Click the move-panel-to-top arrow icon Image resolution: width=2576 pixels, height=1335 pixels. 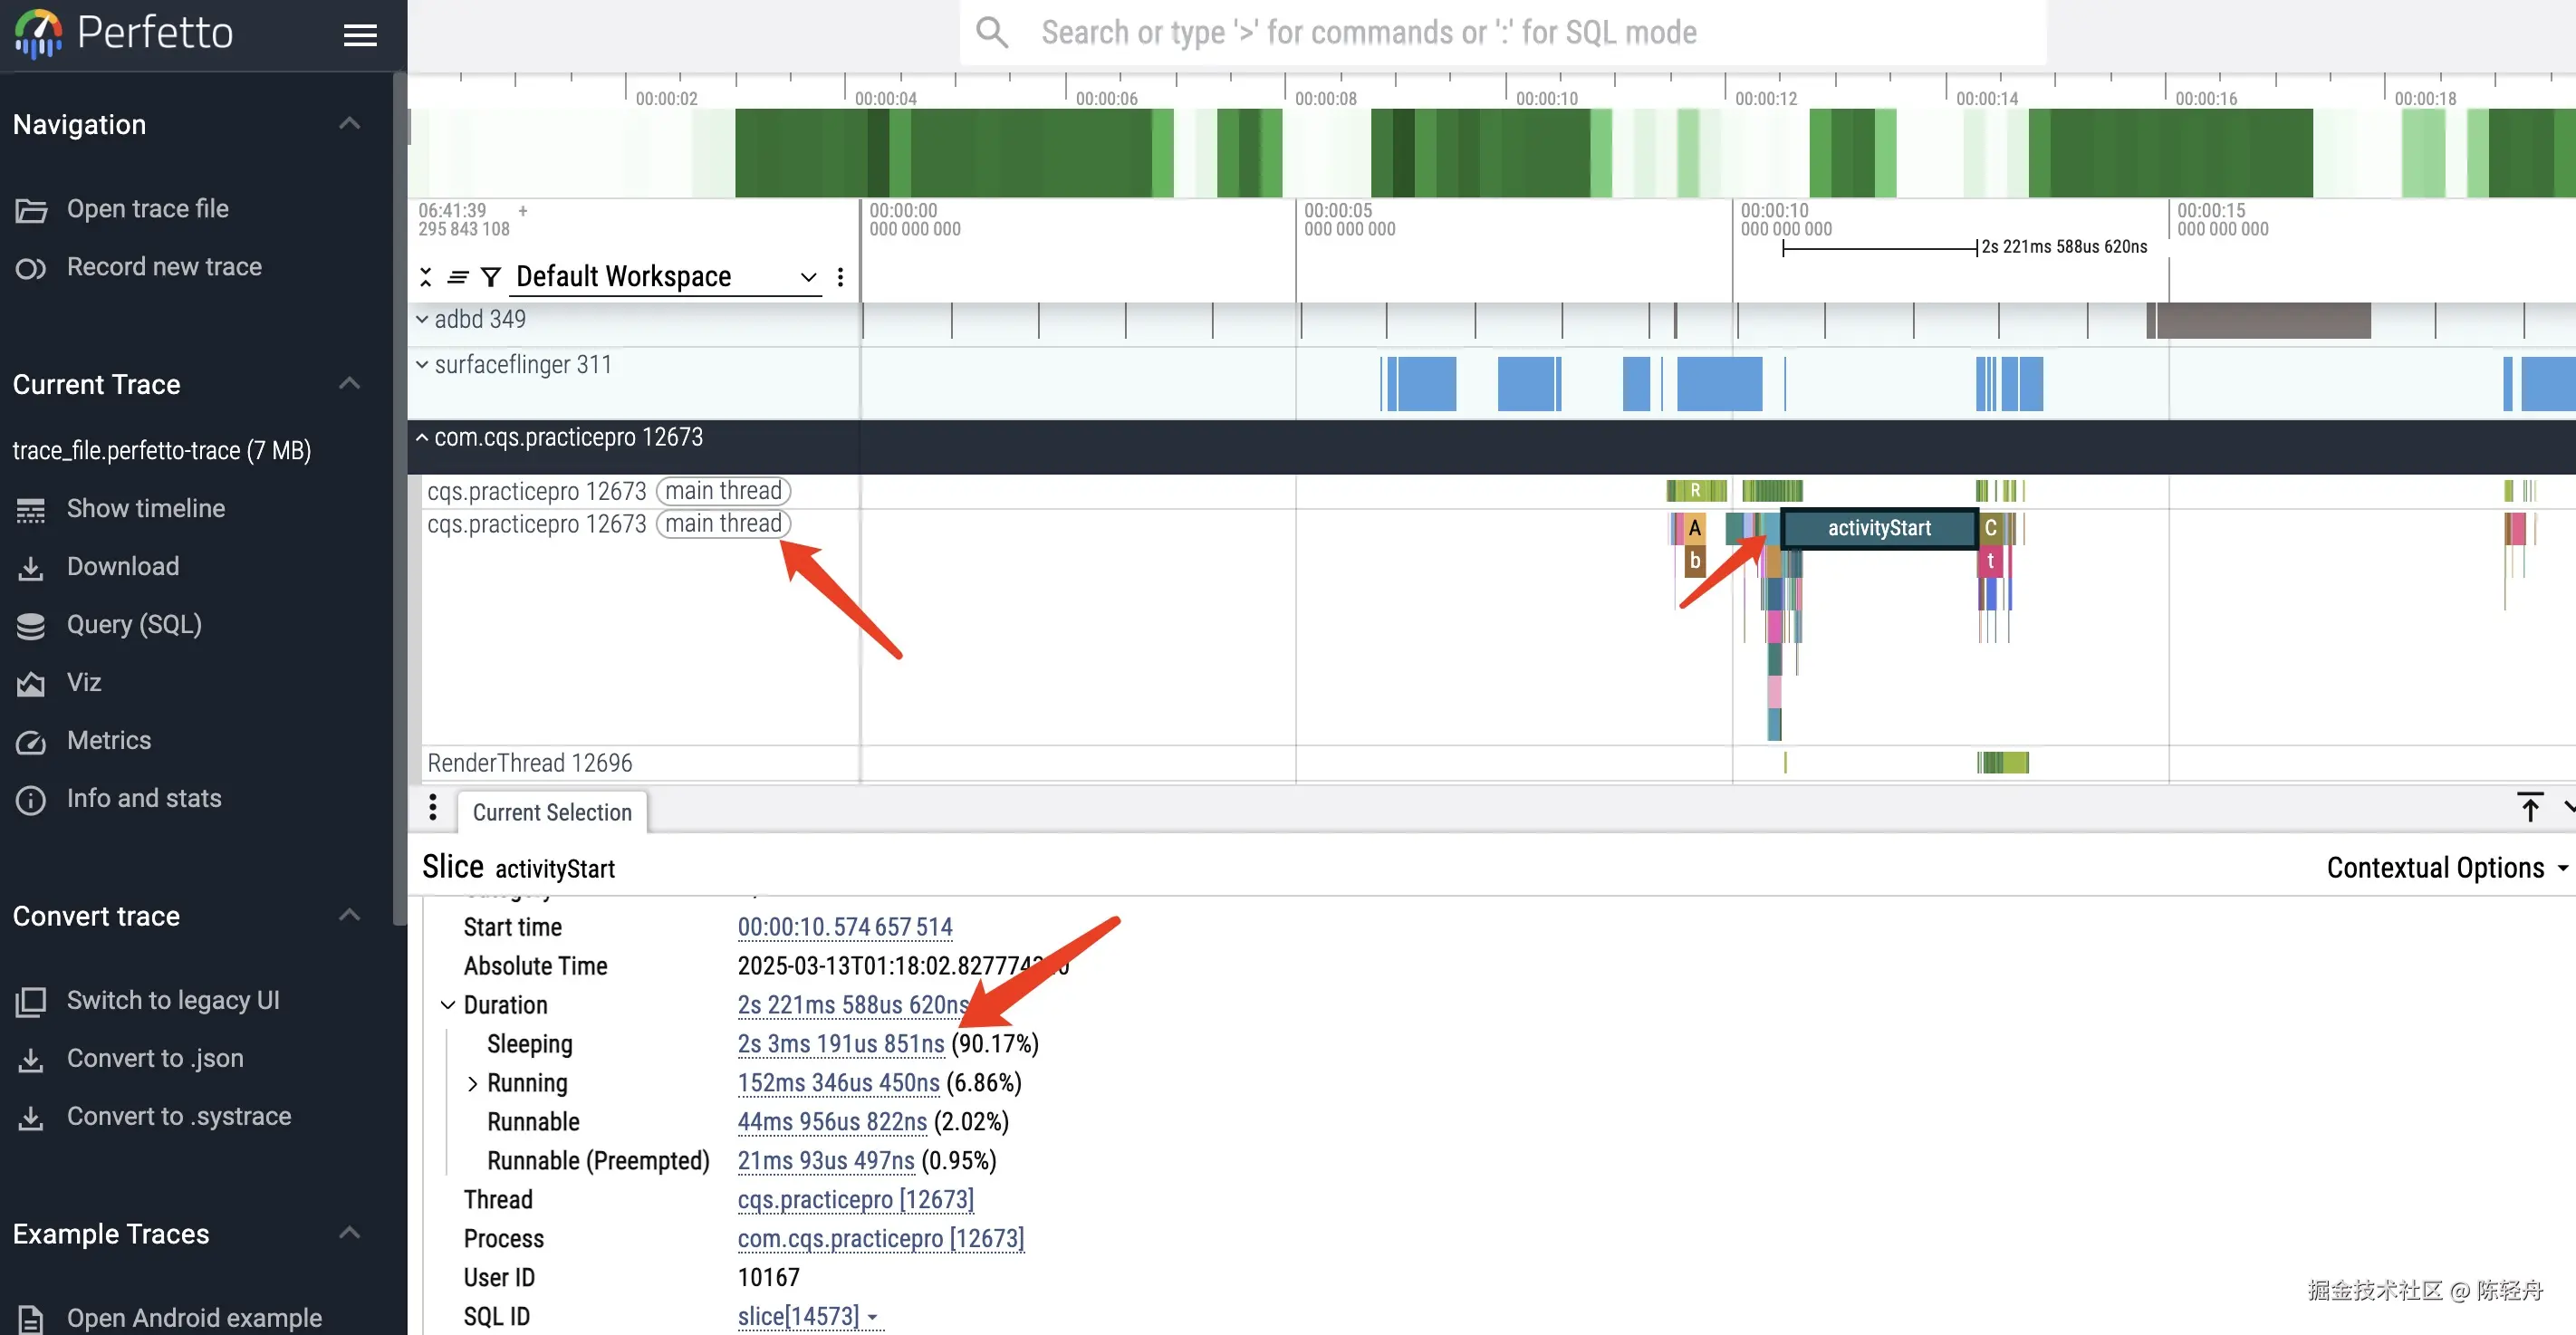point(2529,808)
